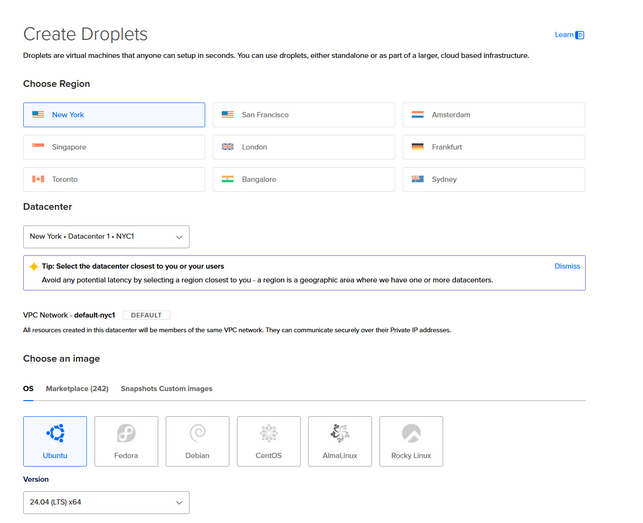Select the Ubuntu OS image icon
643x523 pixels.
(x=55, y=434)
